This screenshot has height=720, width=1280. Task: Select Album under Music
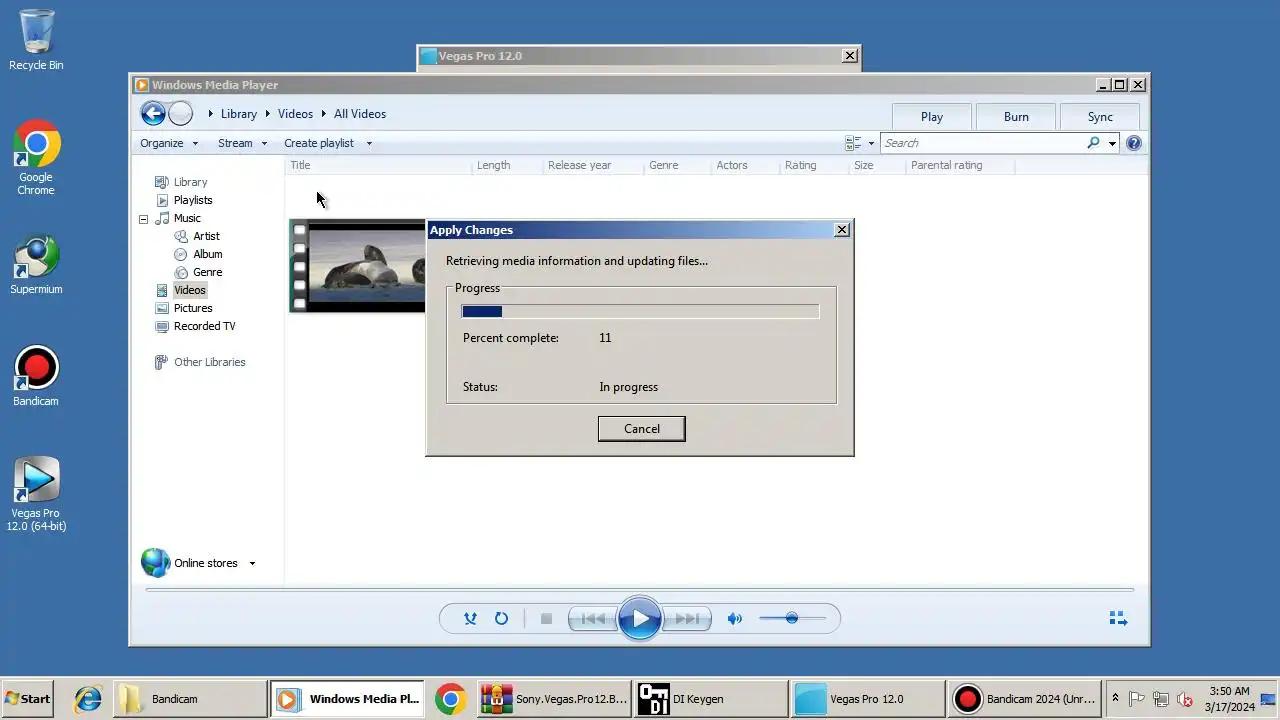click(x=207, y=254)
